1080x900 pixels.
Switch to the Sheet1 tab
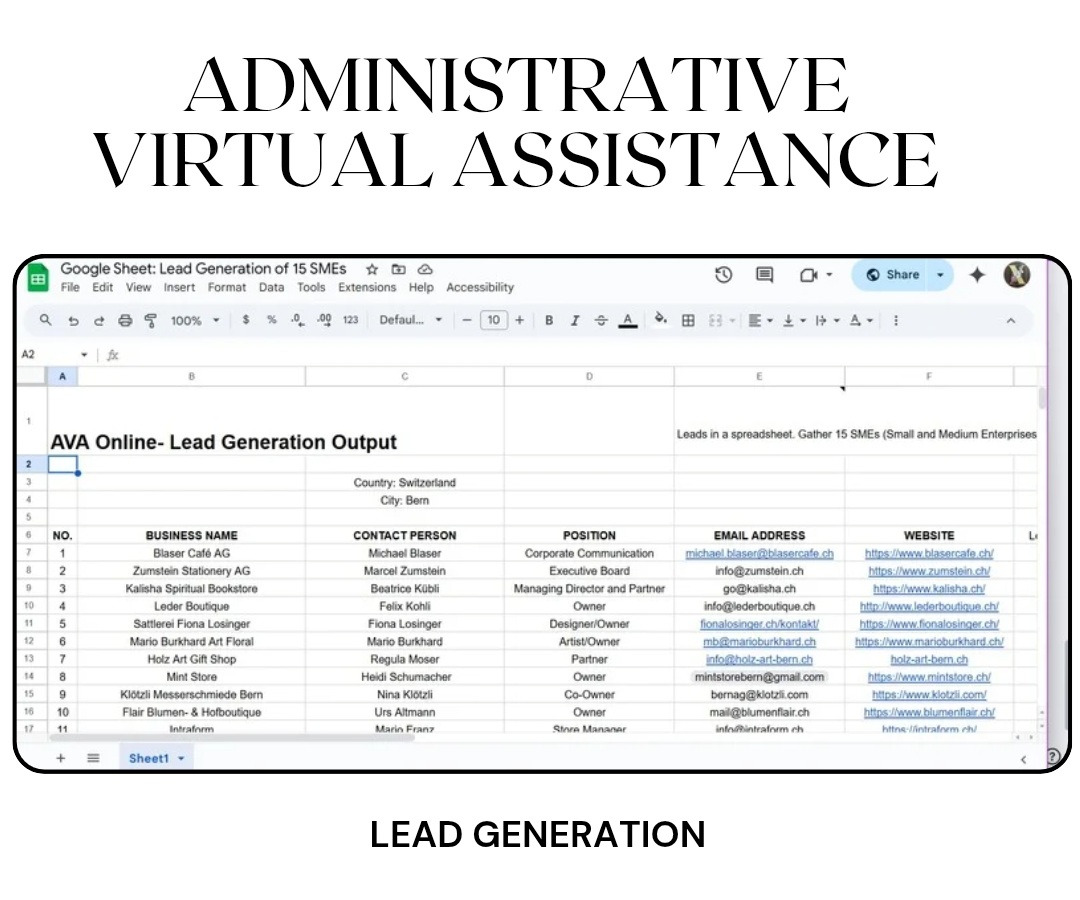[149, 758]
